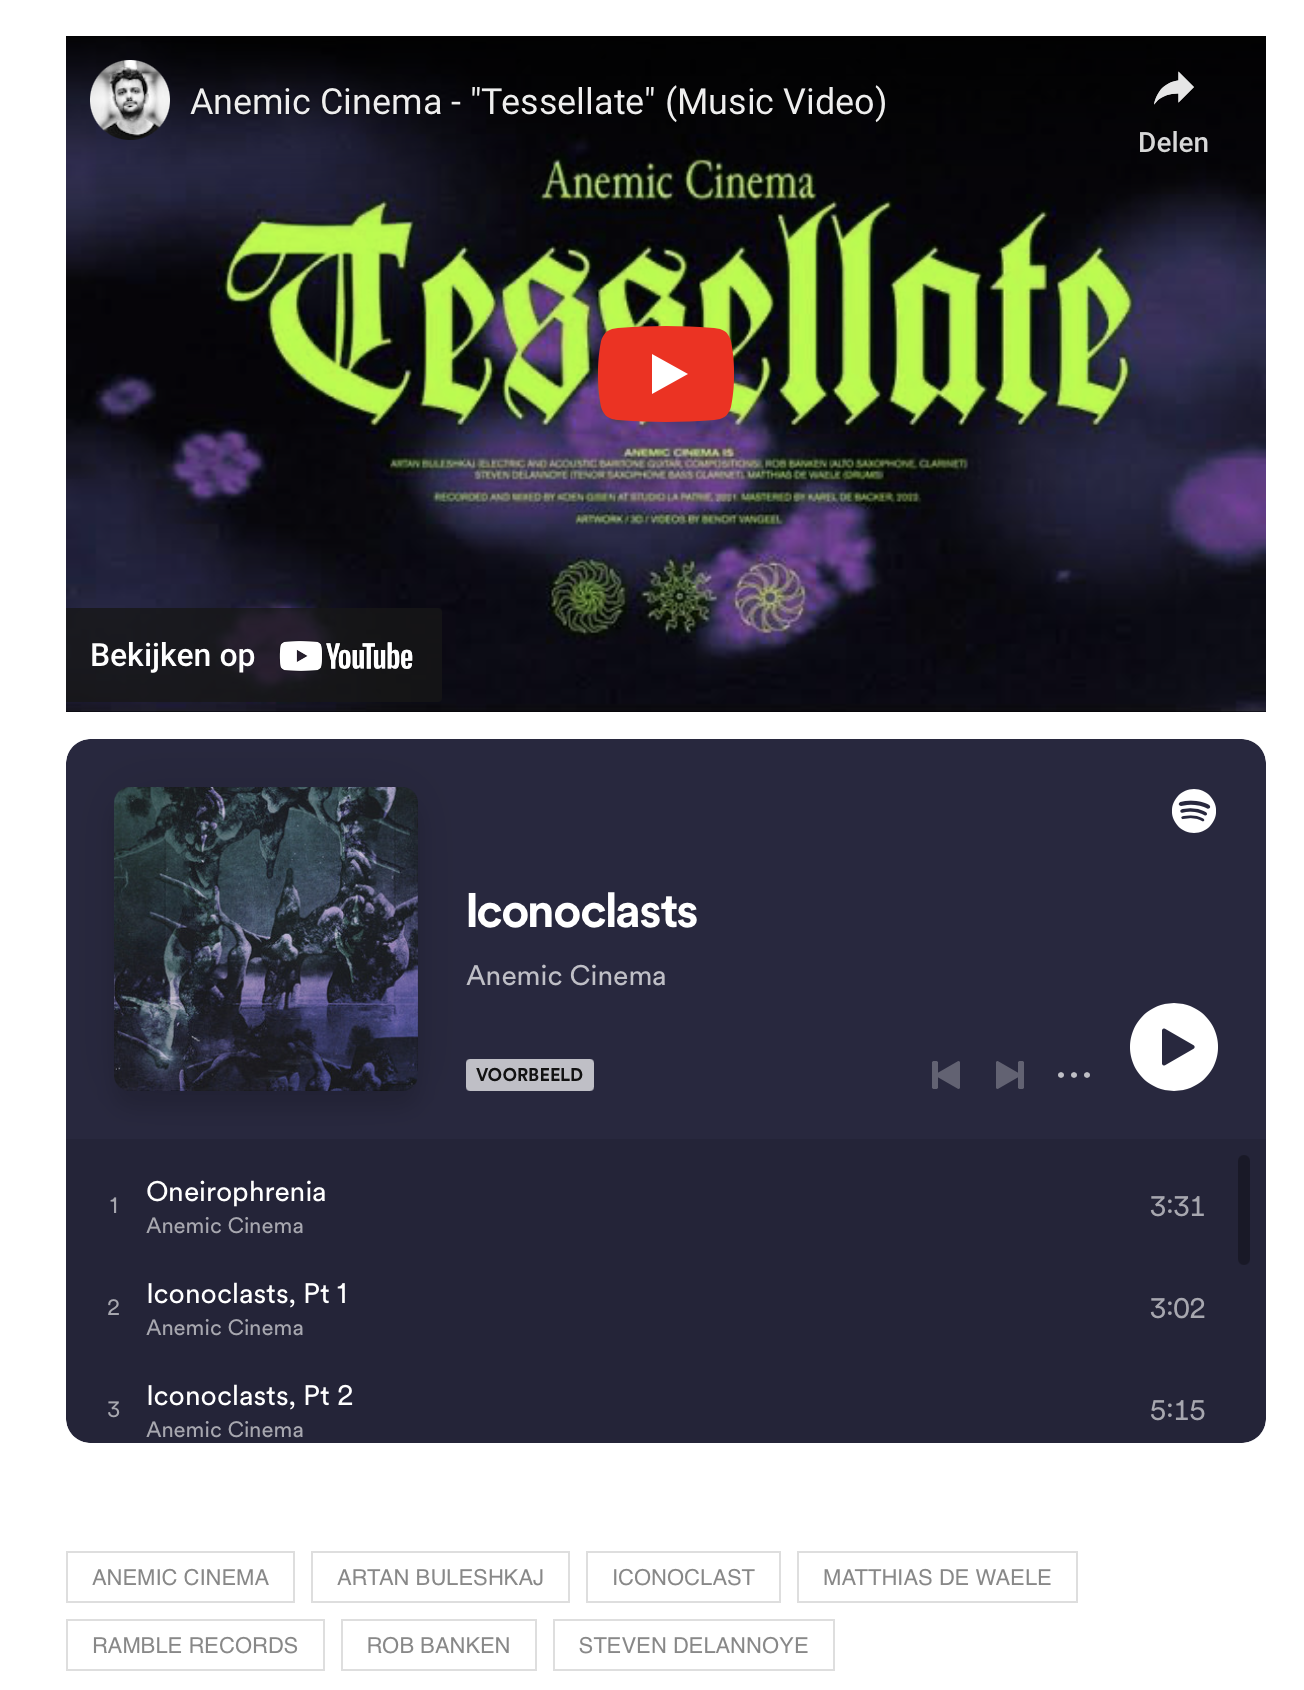Open the ARTAN BULESHKAJ tag
The width and height of the screenshot is (1304, 1690).
[440, 1577]
